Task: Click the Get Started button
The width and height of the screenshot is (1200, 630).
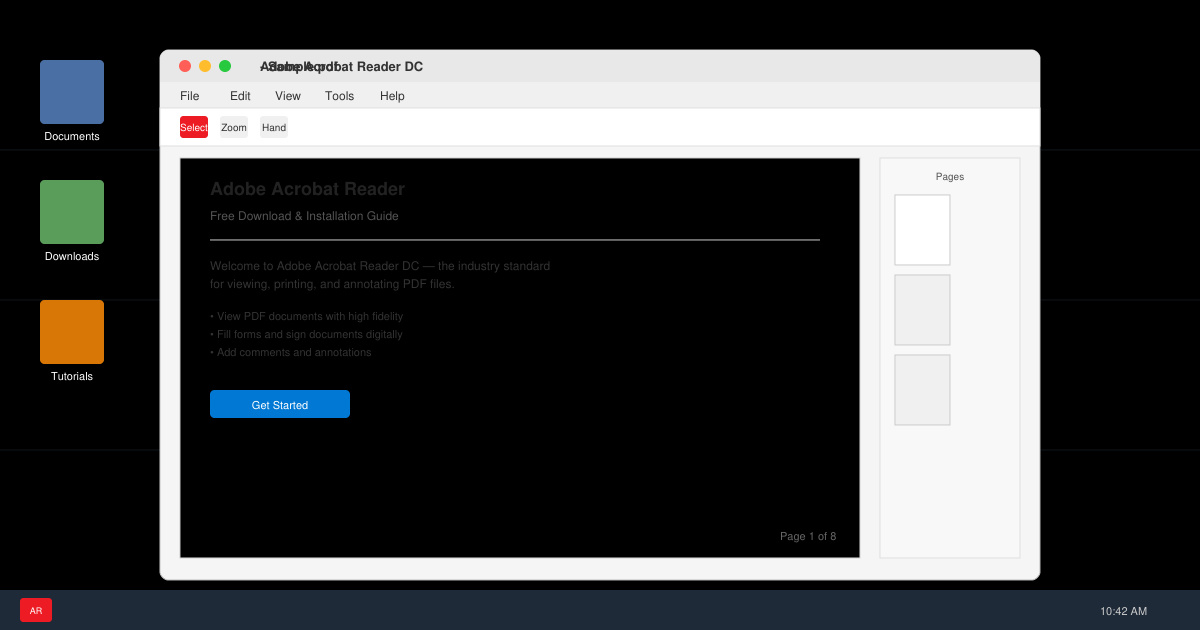Action: pyautogui.click(x=280, y=404)
